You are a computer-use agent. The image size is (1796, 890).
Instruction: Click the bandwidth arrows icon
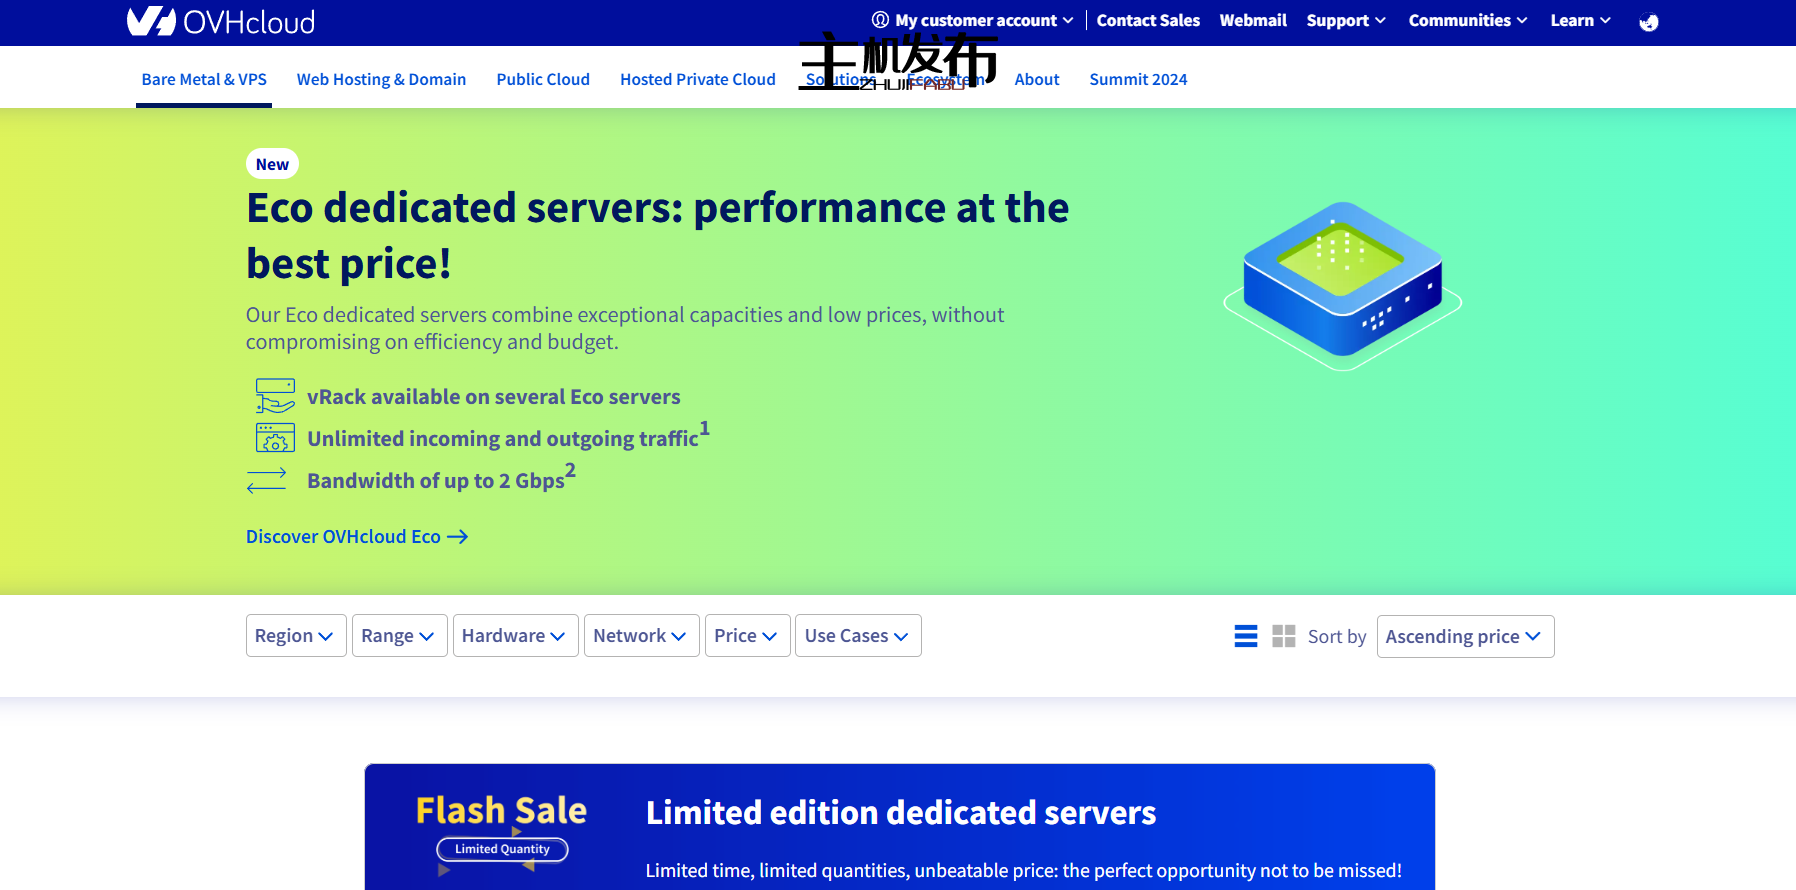coord(267,481)
